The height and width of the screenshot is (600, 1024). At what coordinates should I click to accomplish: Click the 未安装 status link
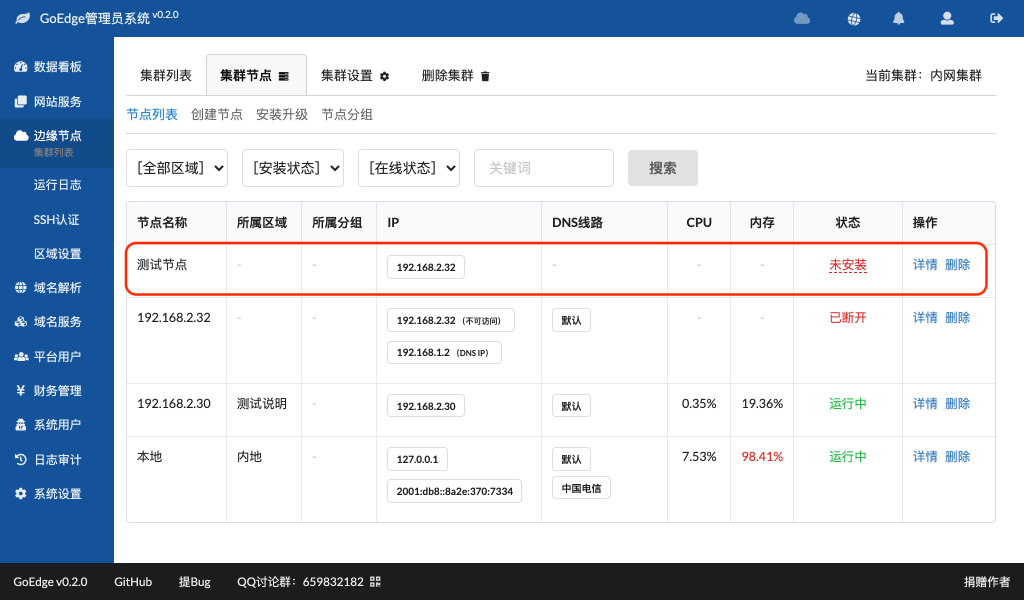click(848, 265)
